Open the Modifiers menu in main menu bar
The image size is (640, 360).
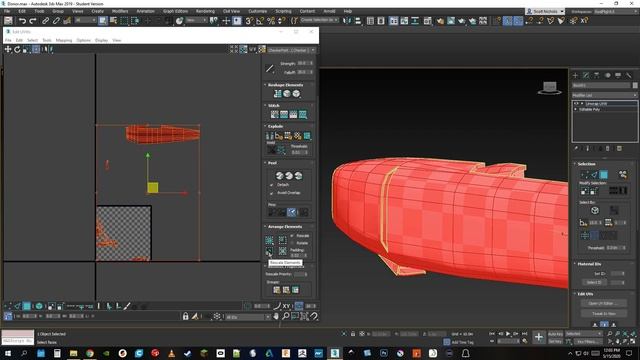(x=120, y=11)
